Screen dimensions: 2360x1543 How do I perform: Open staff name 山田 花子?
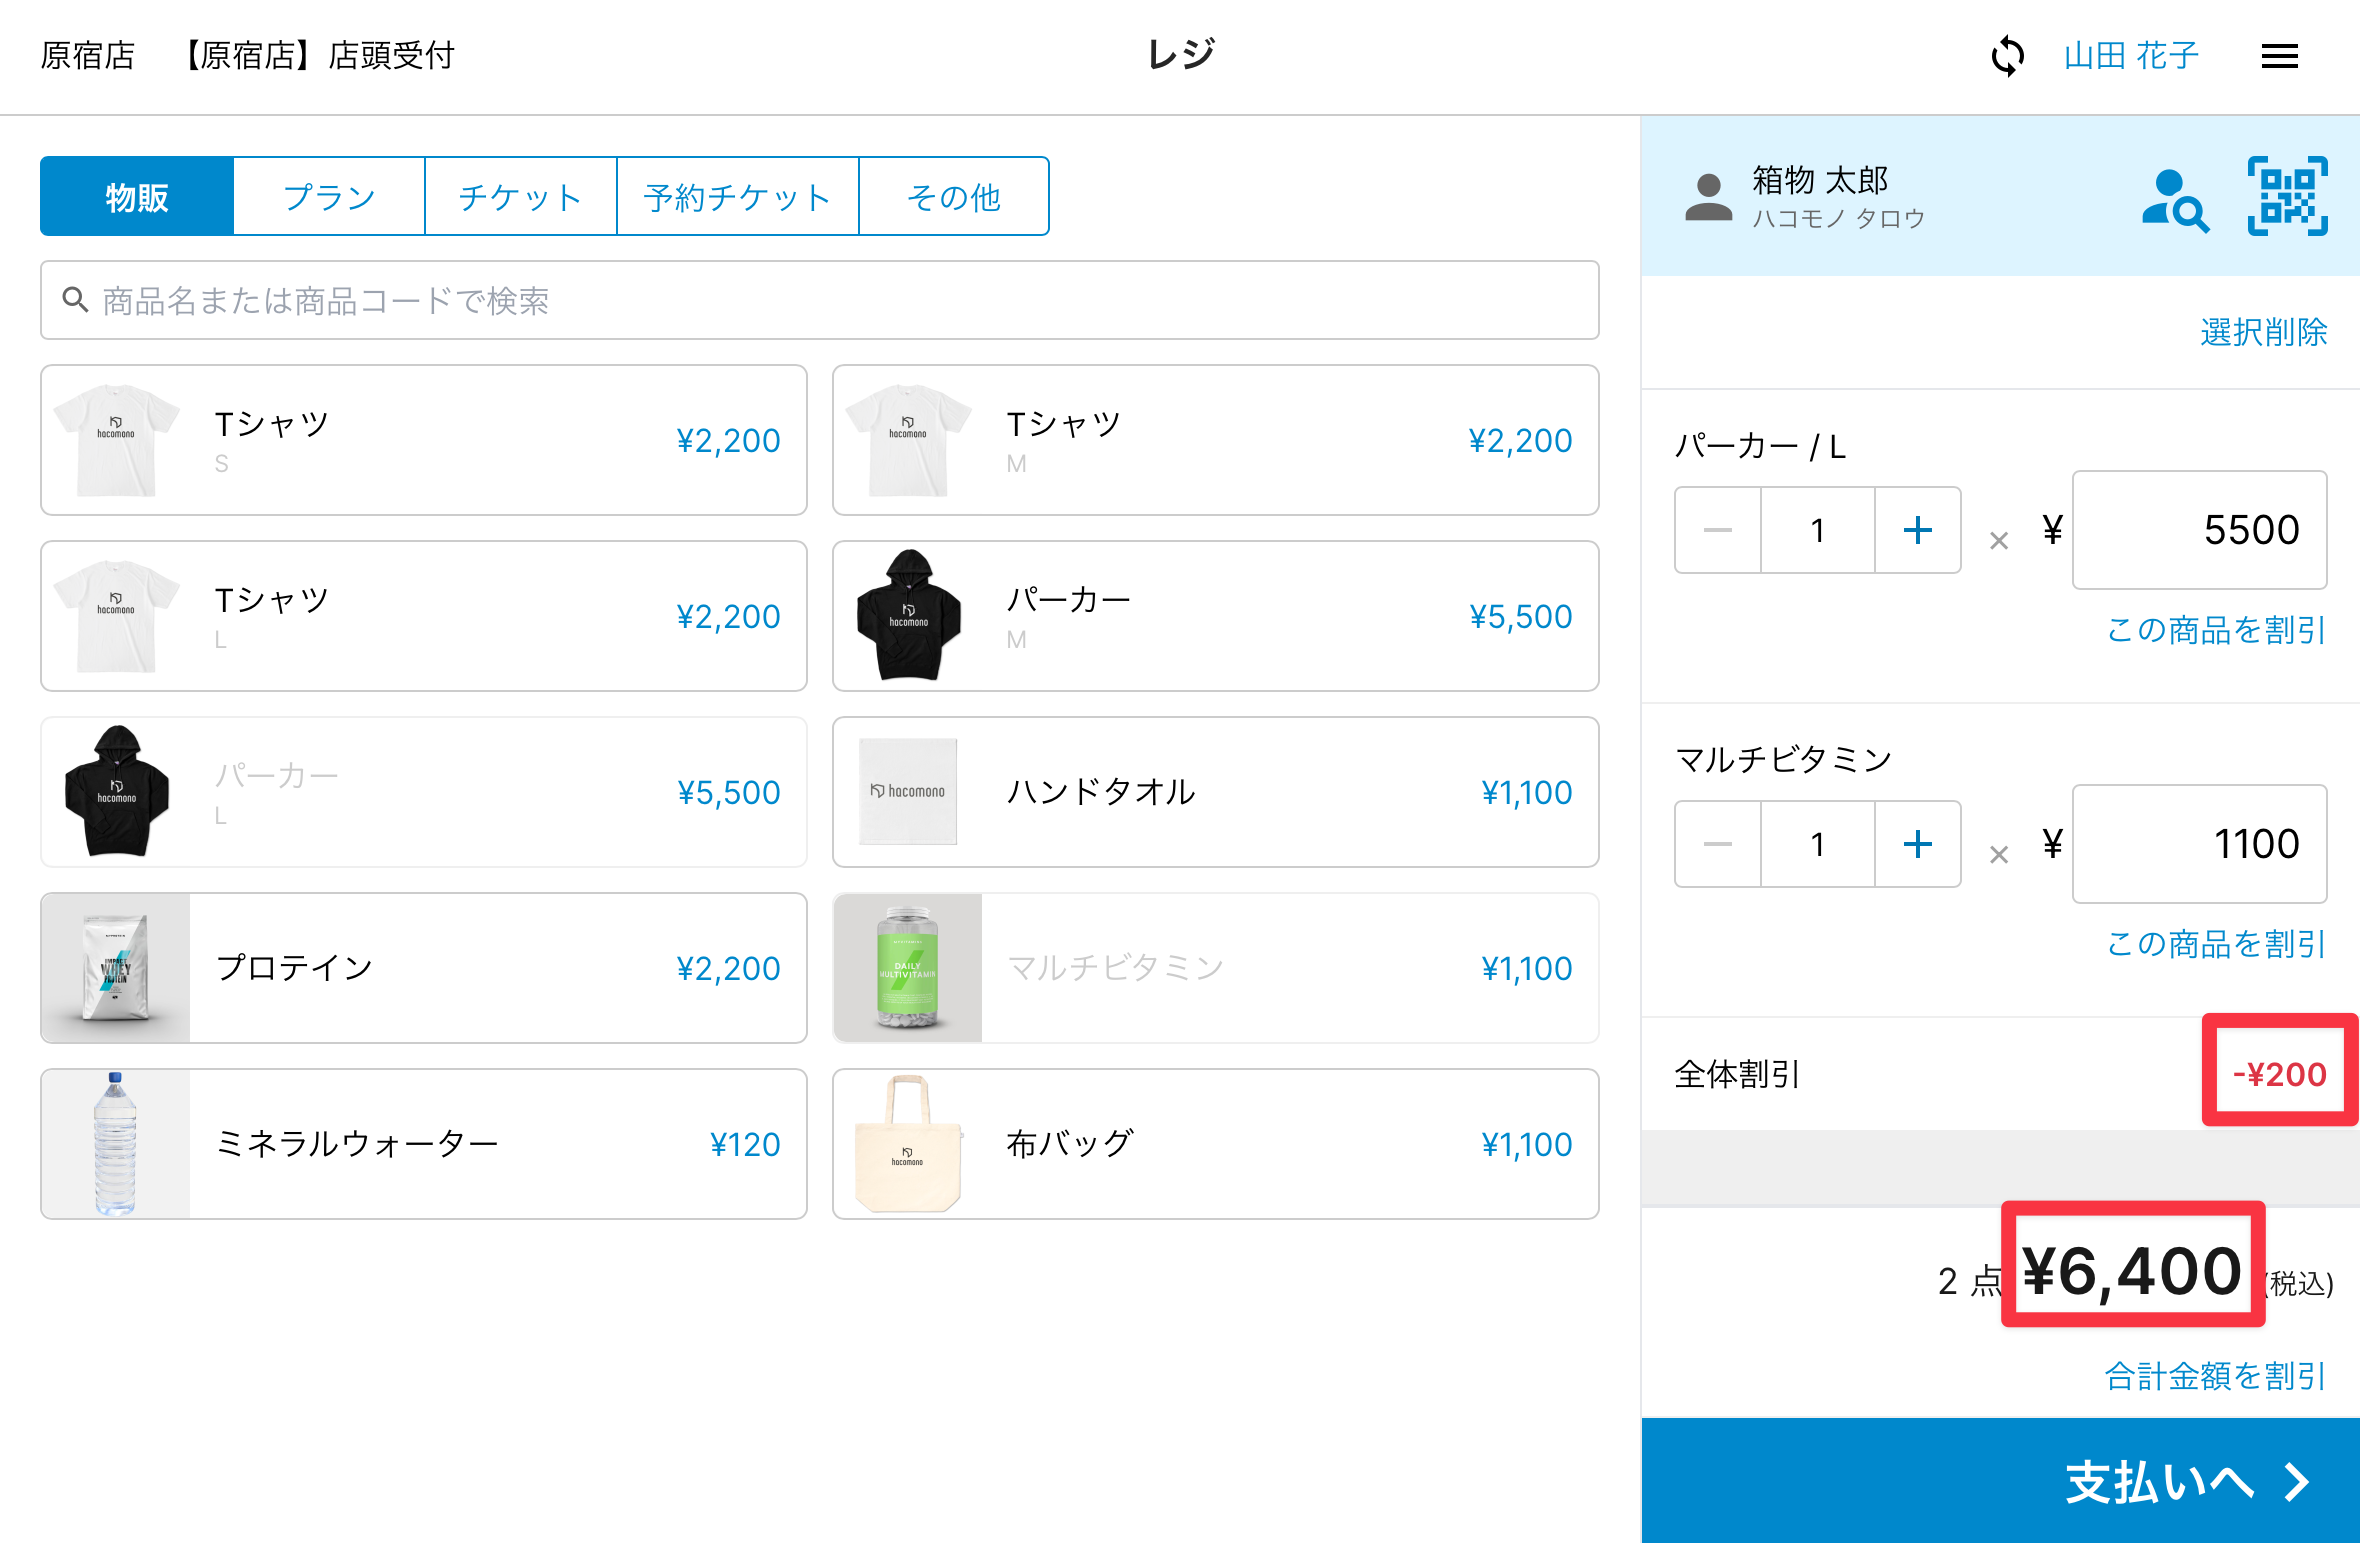pyautogui.click(x=2131, y=56)
